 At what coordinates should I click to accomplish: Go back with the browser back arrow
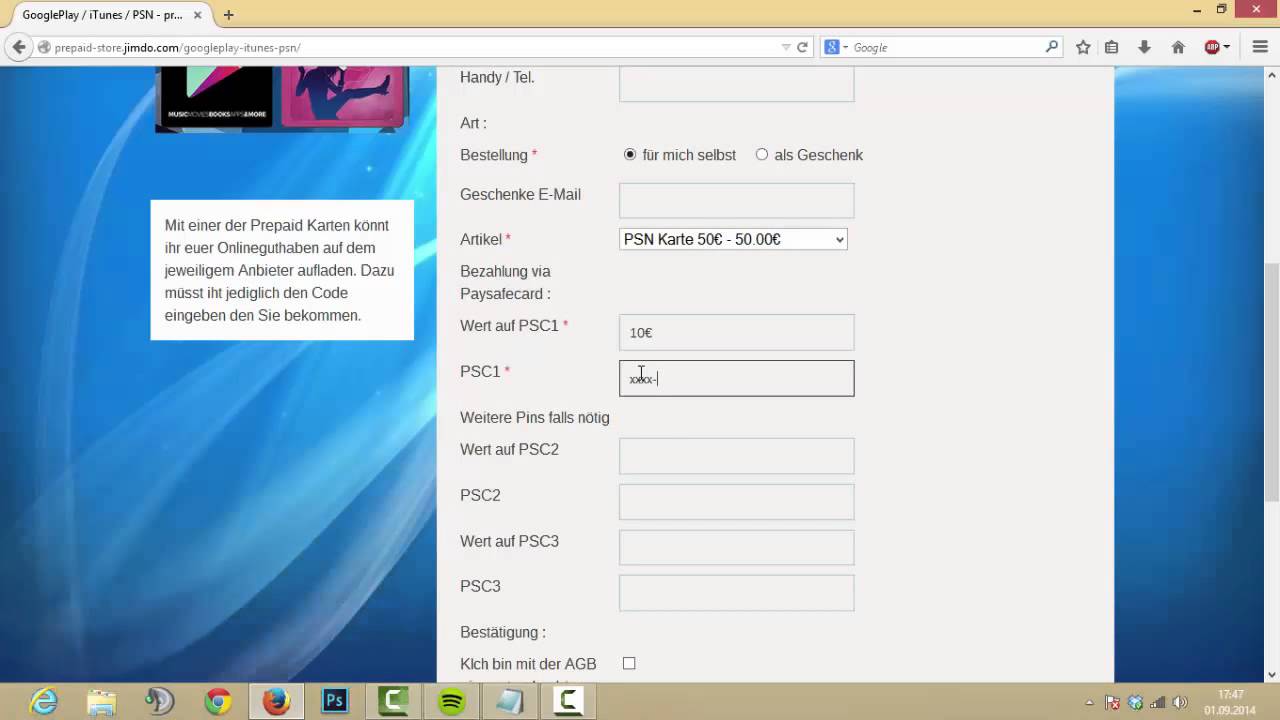pos(18,47)
